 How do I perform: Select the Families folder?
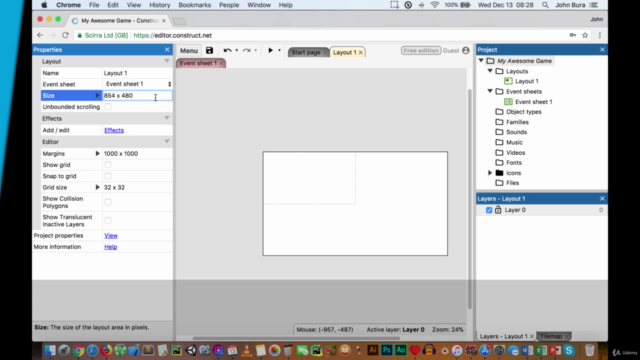click(x=517, y=122)
